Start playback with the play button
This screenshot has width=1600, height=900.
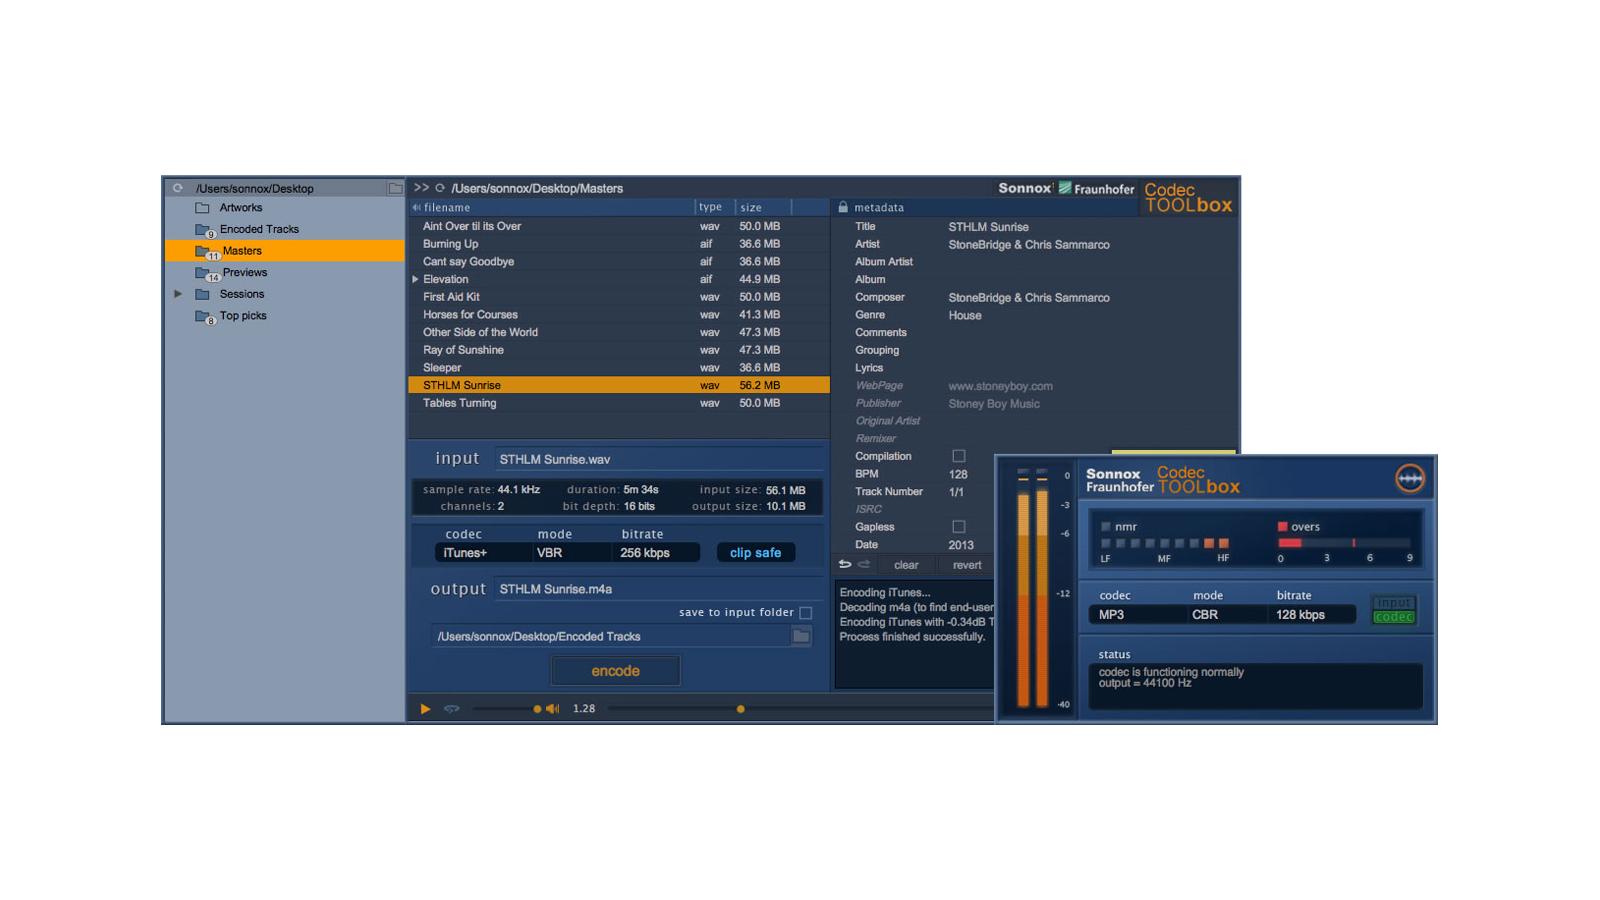tap(425, 708)
